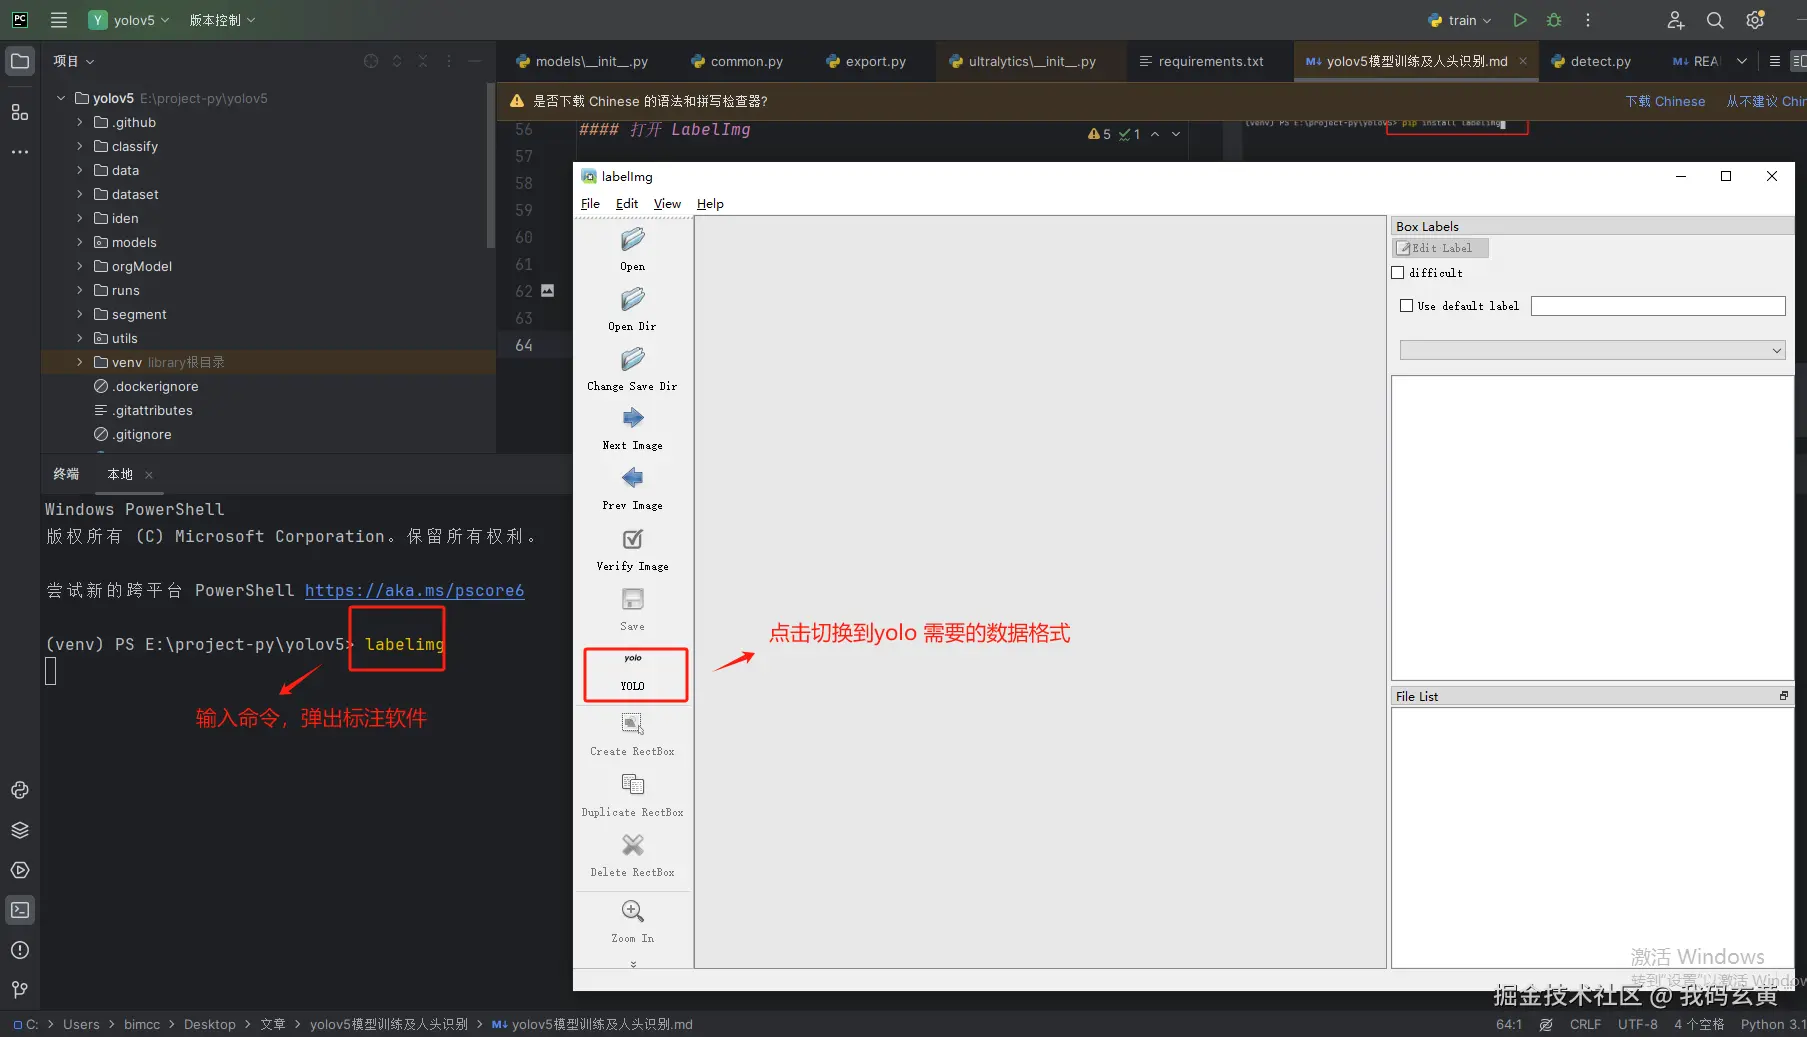Float the File List dock panel

[x=1783, y=696]
